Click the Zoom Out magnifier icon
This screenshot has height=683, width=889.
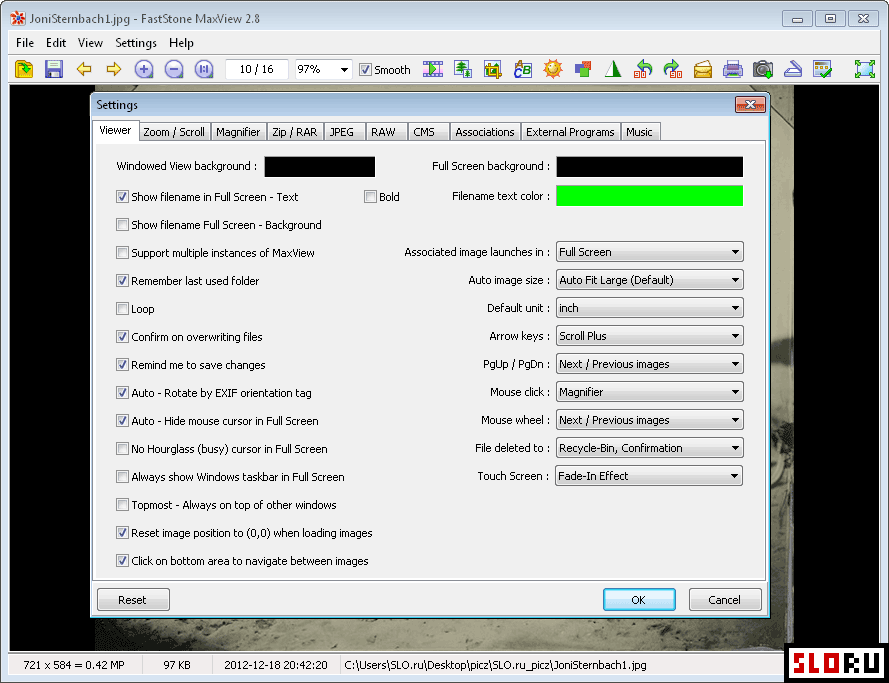pyautogui.click(x=174, y=69)
